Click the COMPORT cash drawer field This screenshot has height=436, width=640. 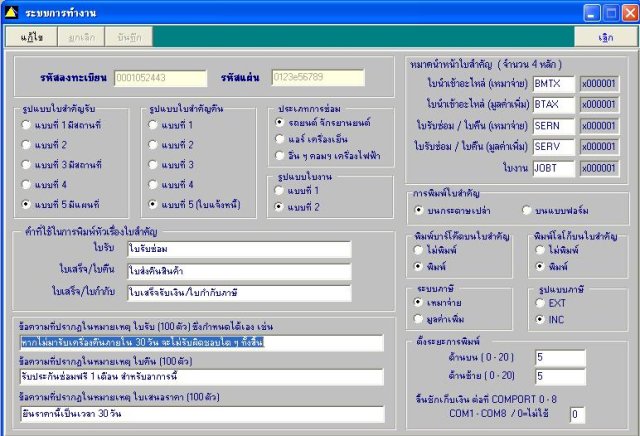pyautogui.click(x=577, y=414)
